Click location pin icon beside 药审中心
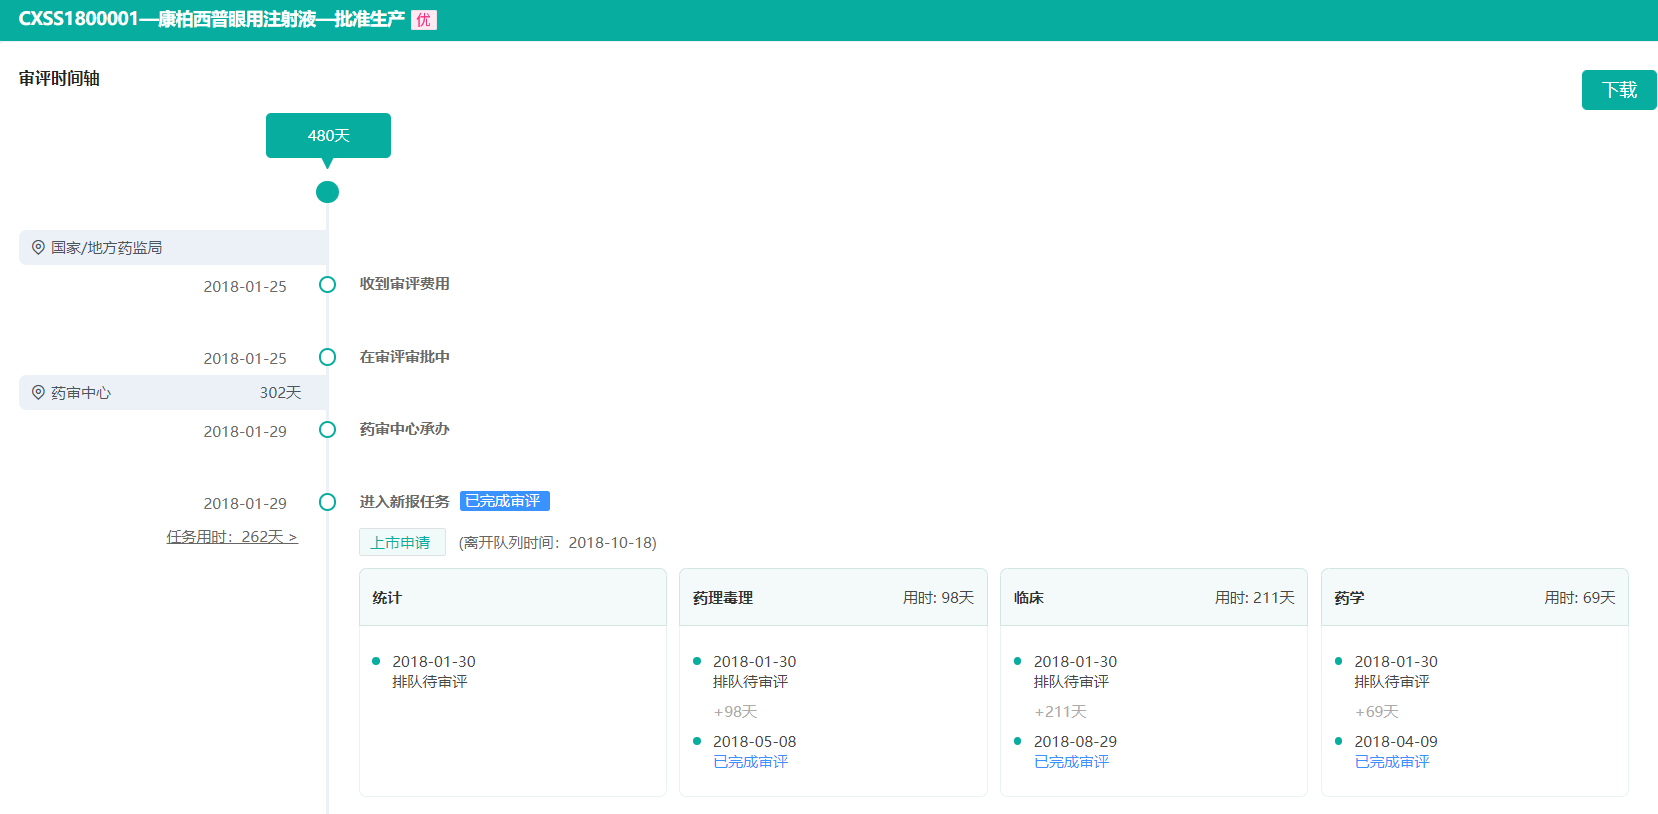 38,393
